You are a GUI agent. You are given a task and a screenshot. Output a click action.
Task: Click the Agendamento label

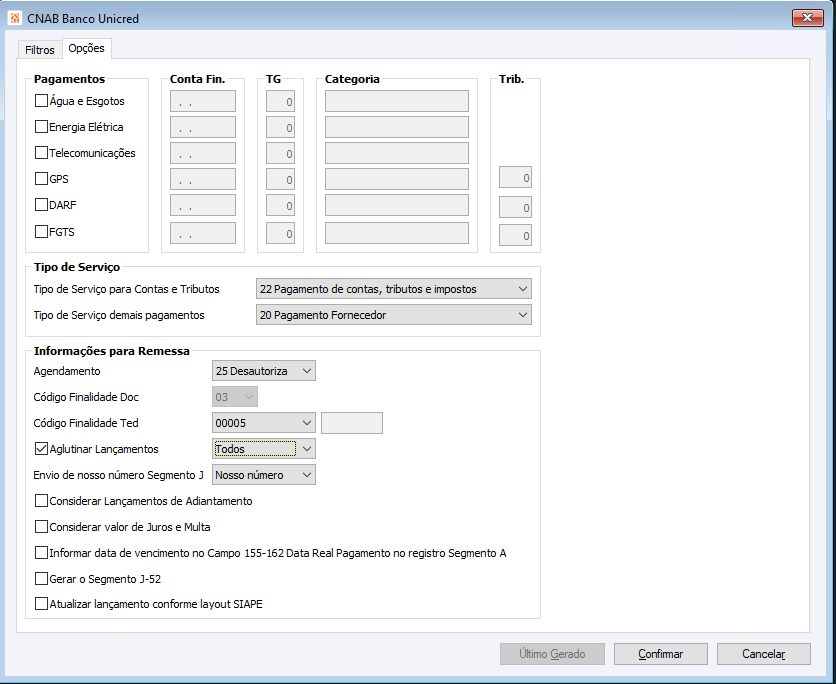click(x=67, y=371)
